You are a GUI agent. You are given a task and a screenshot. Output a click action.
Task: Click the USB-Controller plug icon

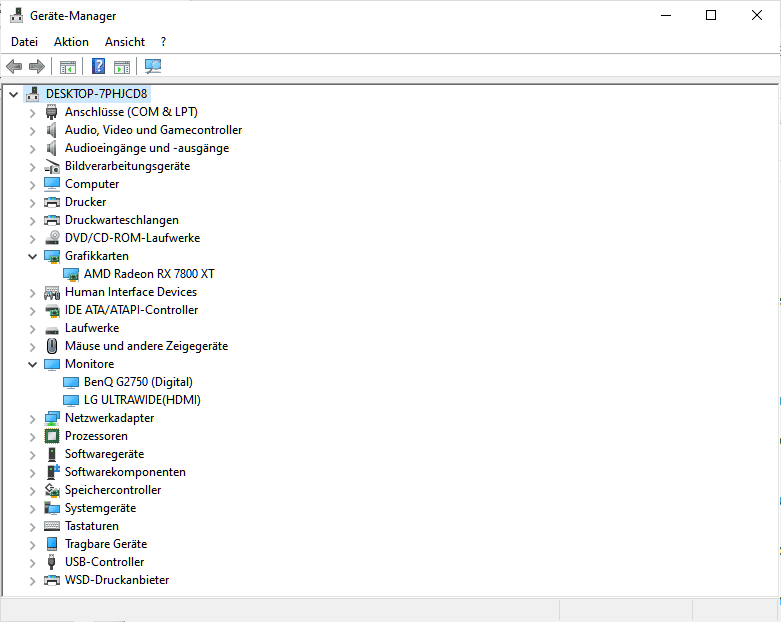[x=51, y=562]
